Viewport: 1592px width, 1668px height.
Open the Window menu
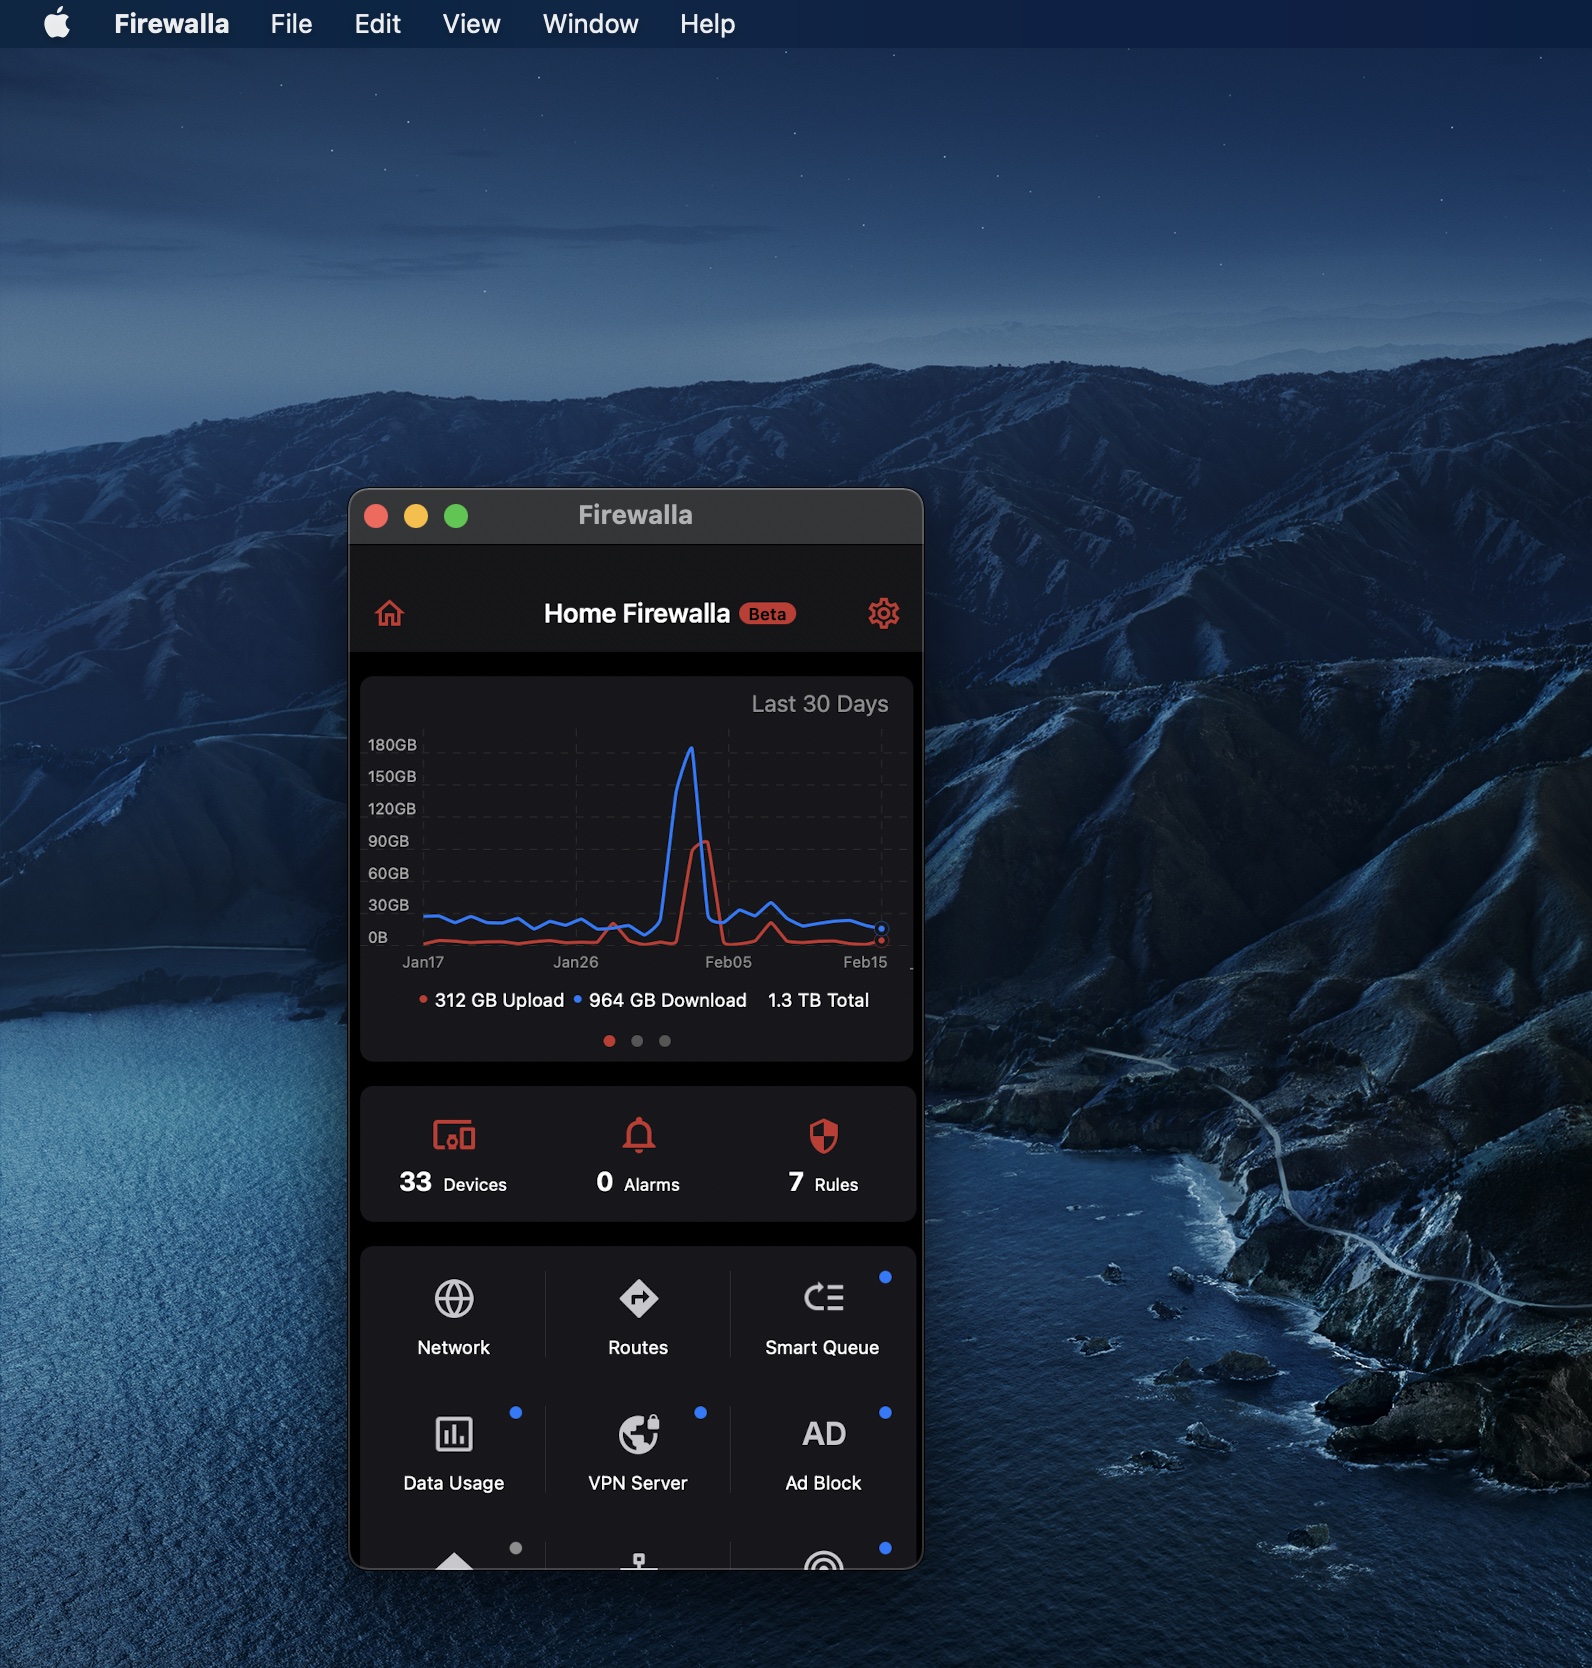590,24
